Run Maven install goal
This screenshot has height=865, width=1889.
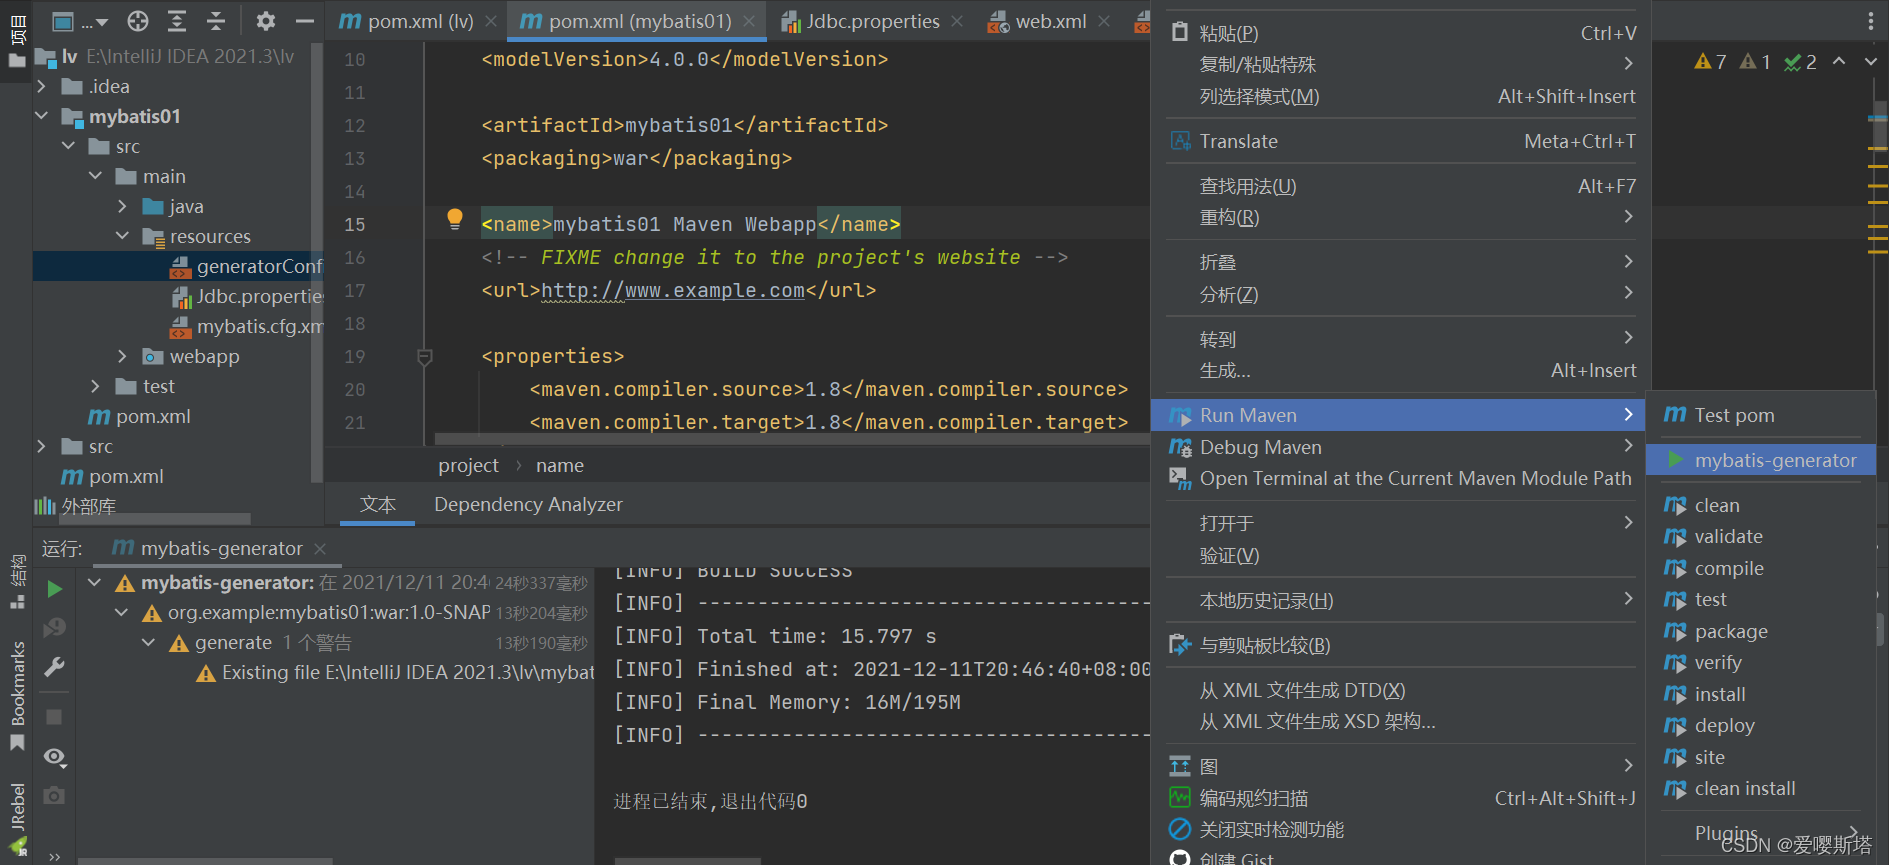click(x=1762, y=694)
